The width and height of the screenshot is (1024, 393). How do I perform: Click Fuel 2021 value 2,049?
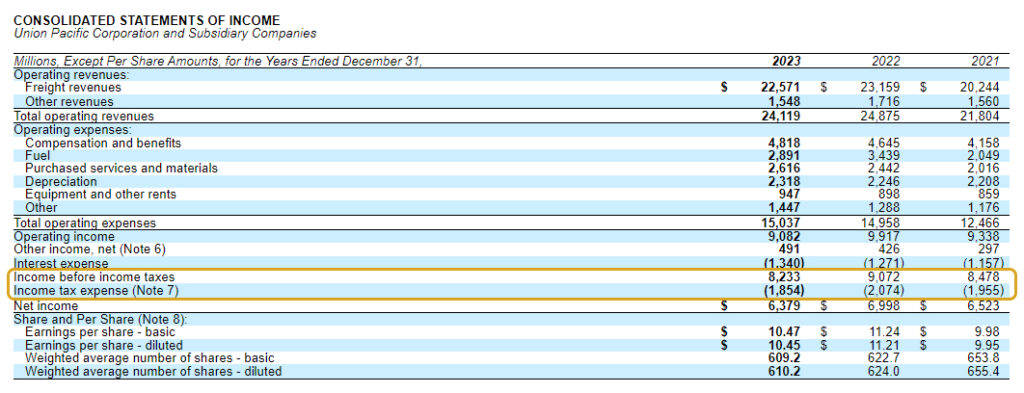pos(984,157)
